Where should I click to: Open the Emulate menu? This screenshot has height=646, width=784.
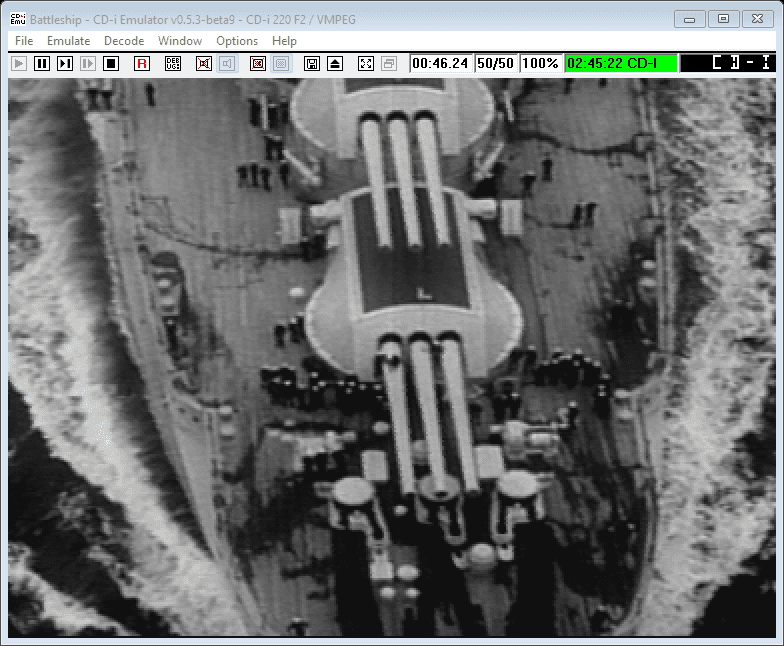pos(68,41)
